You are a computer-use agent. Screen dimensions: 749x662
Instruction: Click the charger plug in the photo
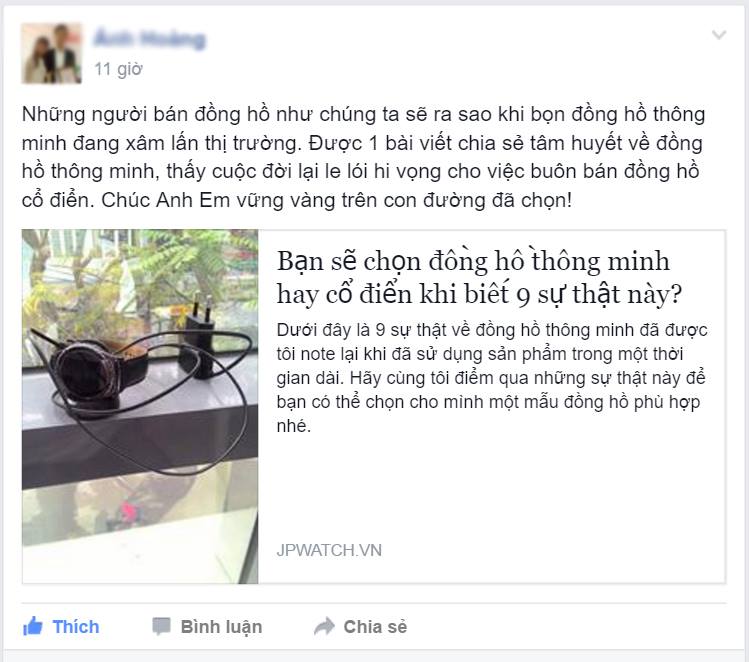point(200,342)
